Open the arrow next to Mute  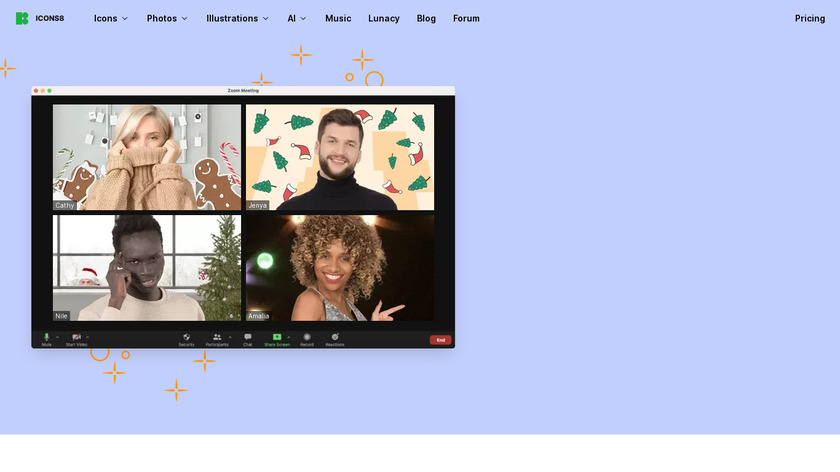[57, 337]
